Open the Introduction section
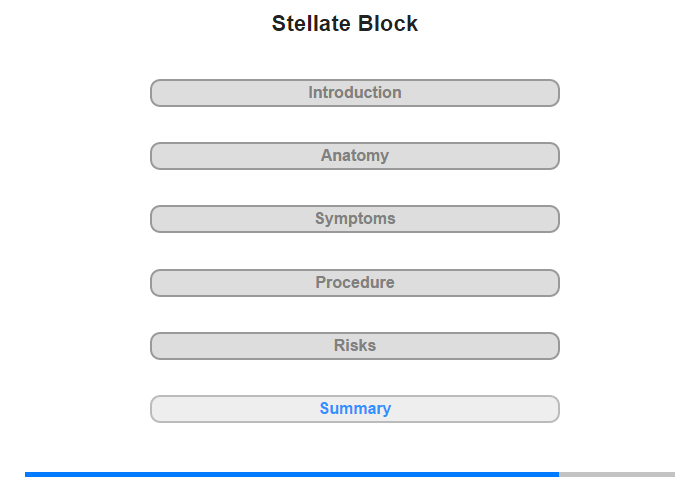Viewport: 700px width, 480px height. tap(354, 93)
